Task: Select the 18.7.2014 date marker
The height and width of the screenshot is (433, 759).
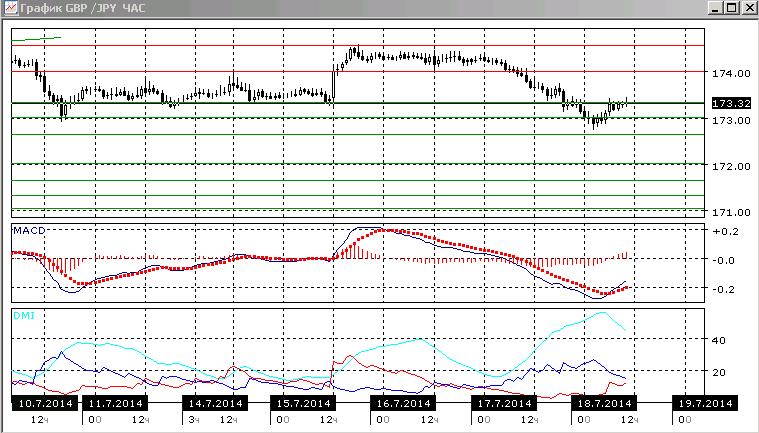Action: (x=605, y=403)
